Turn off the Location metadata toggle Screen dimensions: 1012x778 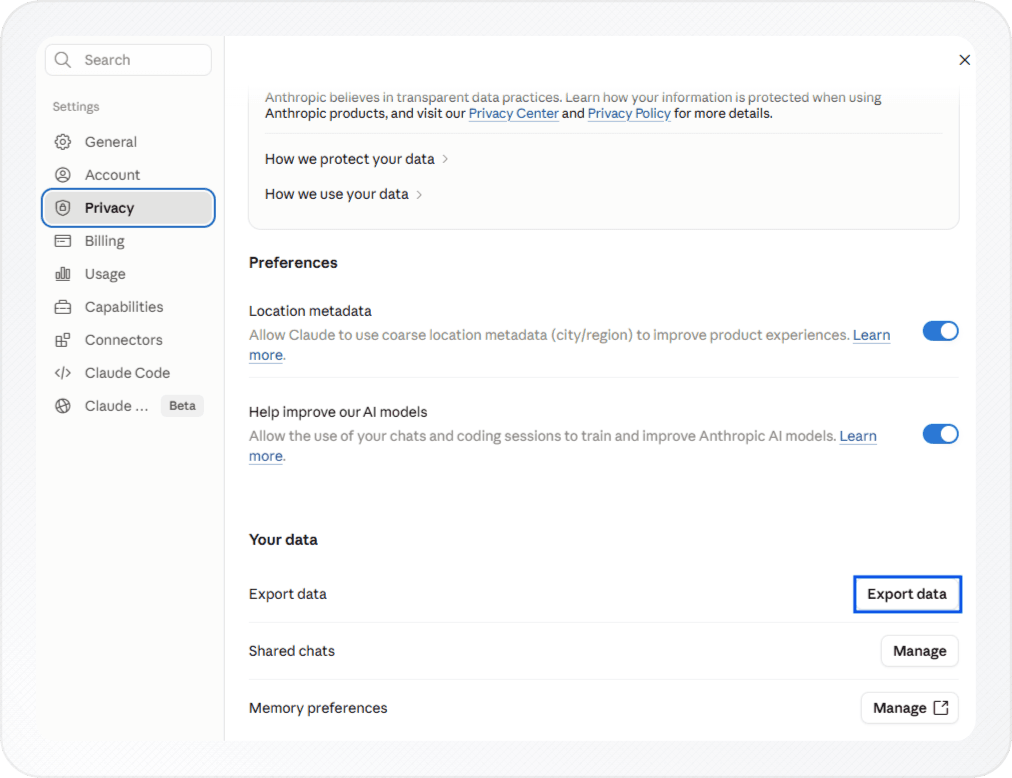(940, 331)
